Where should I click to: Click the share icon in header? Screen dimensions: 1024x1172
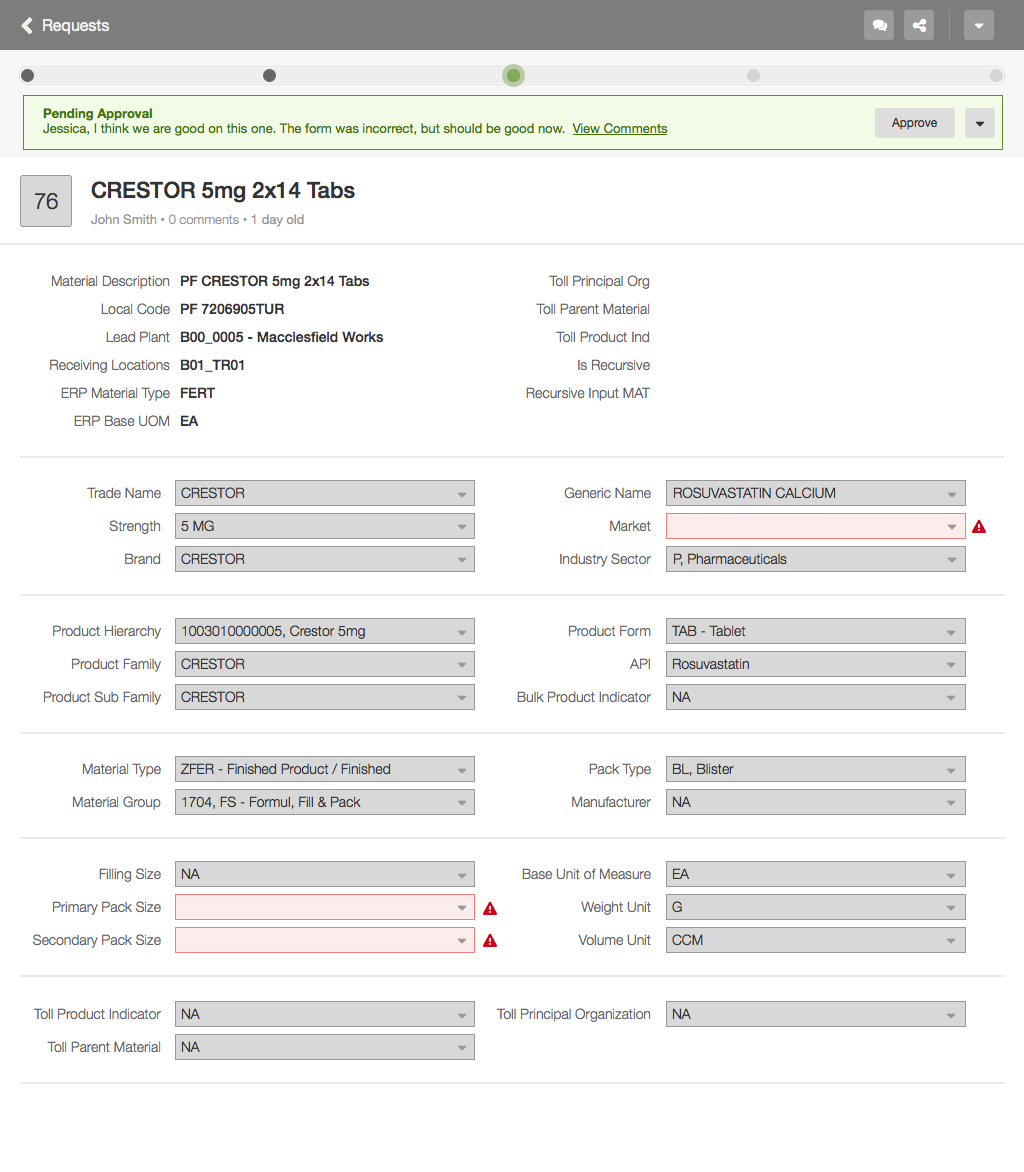tap(919, 25)
